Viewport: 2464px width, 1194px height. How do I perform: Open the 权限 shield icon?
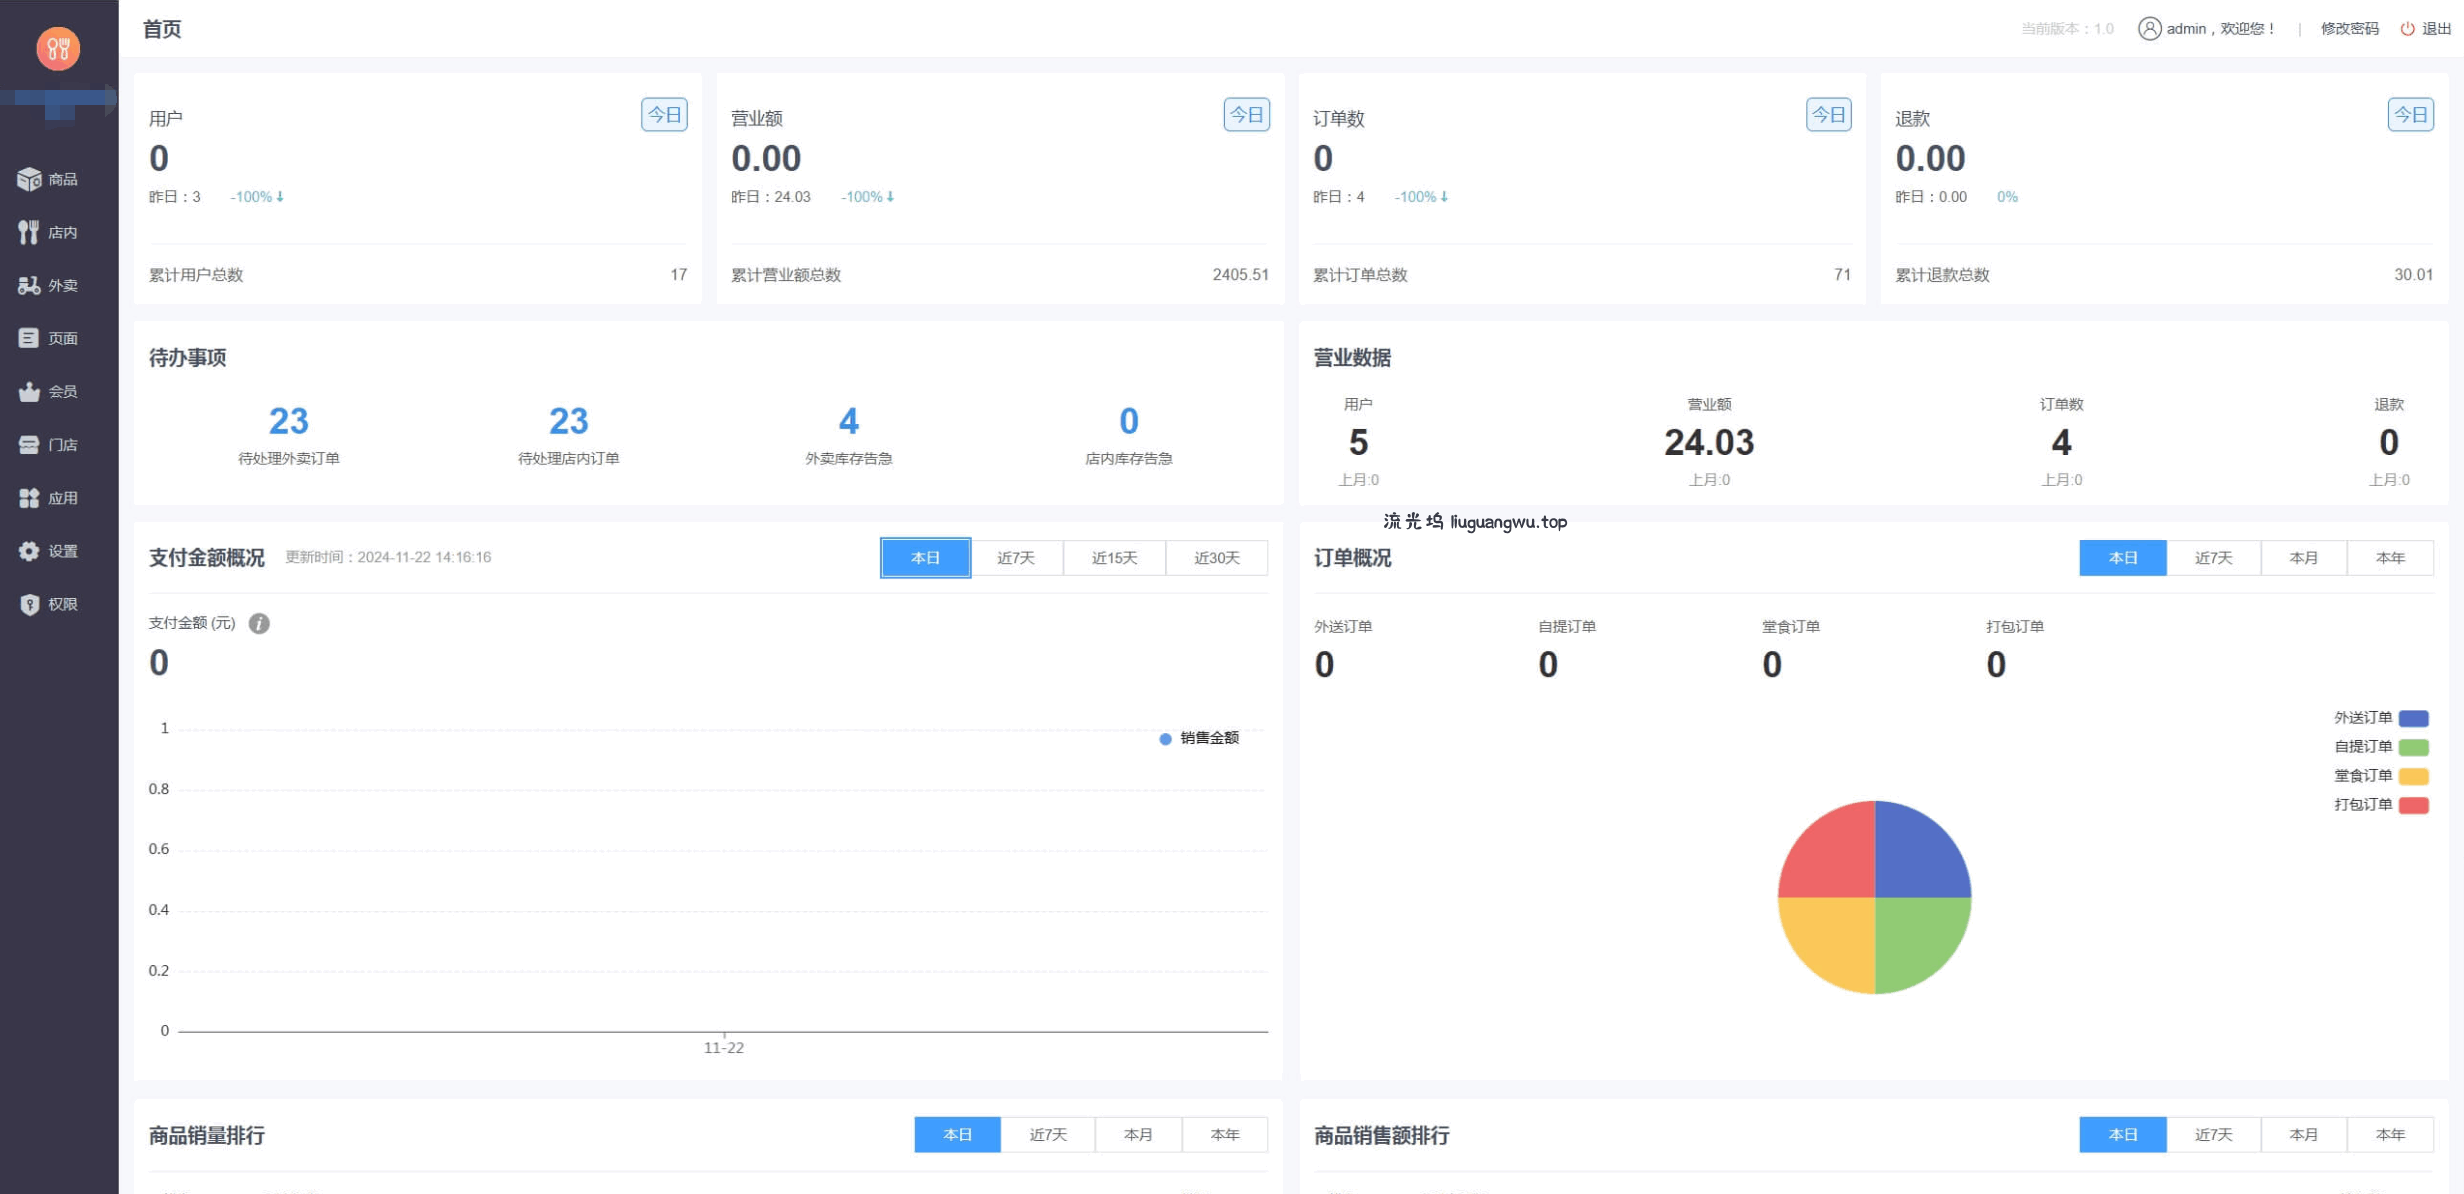pyautogui.click(x=29, y=604)
